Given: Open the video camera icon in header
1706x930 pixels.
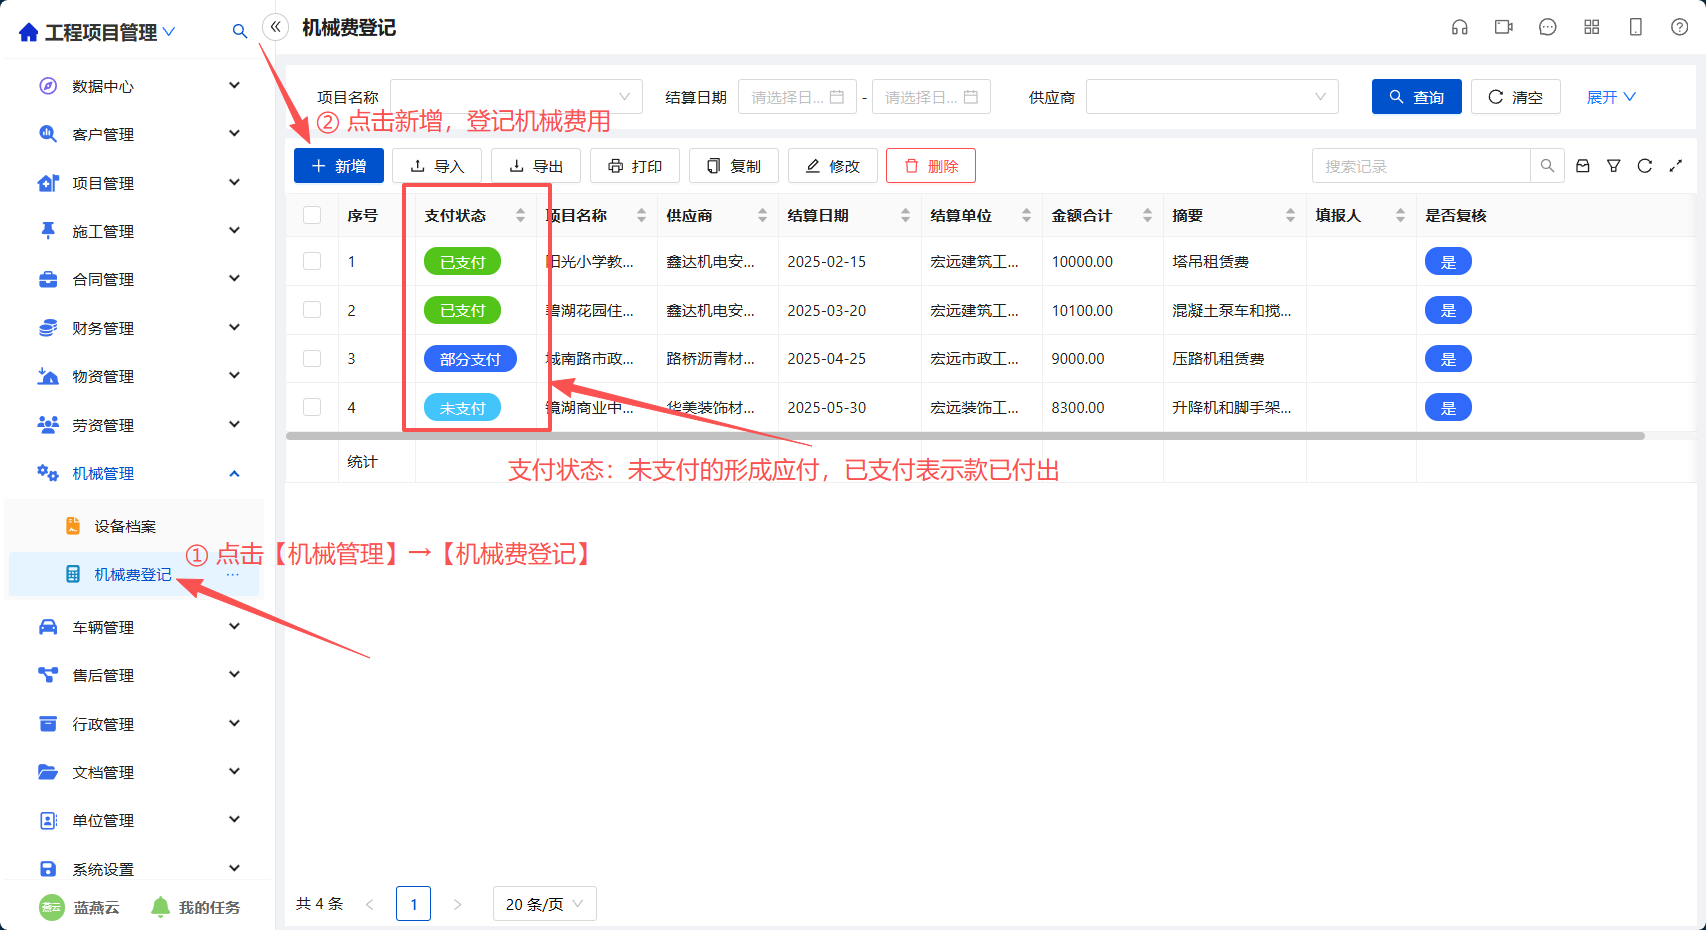Looking at the screenshot, I should (x=1504, y=27).
